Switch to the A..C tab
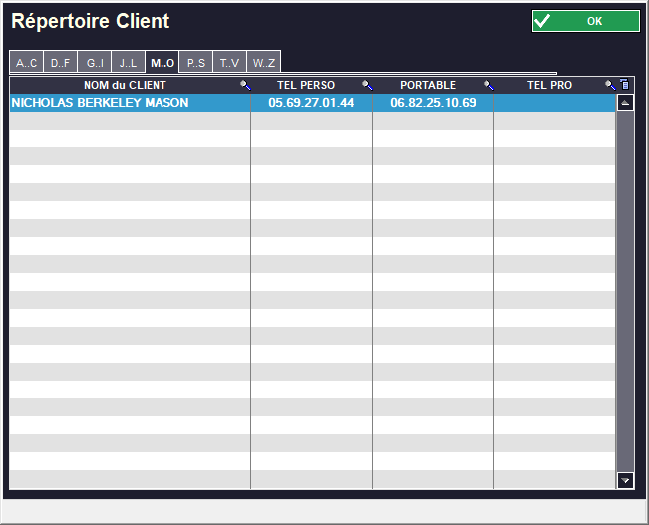649x525 pixels. pos(26,63)
